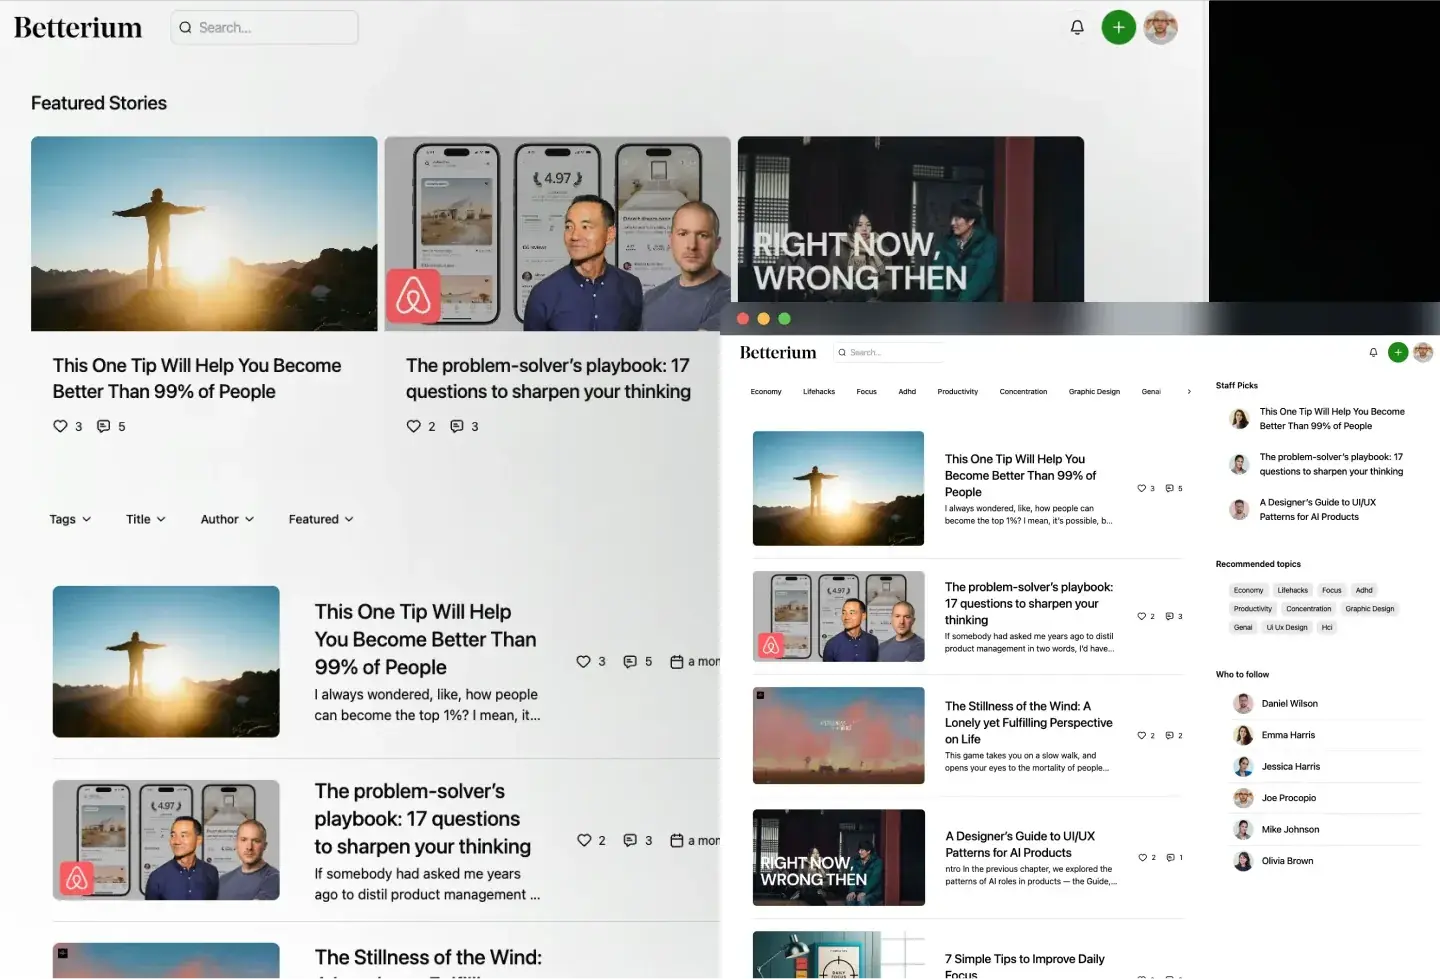
Task: Open notifications bell on the large background page
Action: coord(1077,27)
